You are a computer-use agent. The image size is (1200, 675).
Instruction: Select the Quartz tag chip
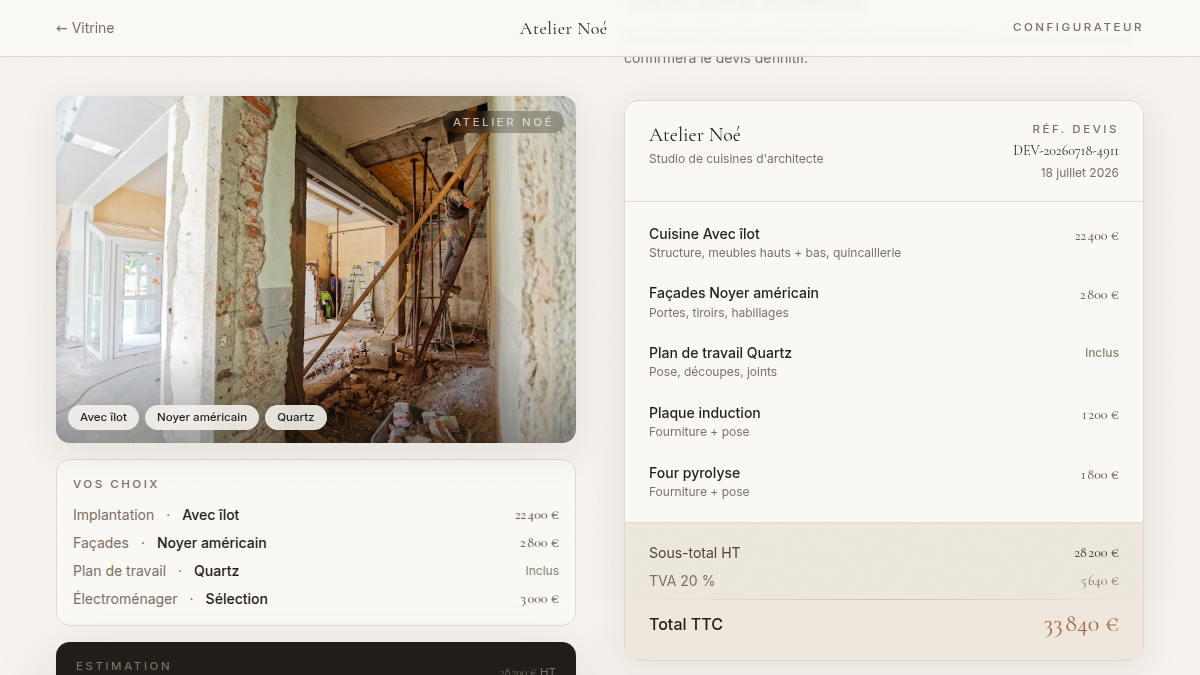tap(296, 417)
